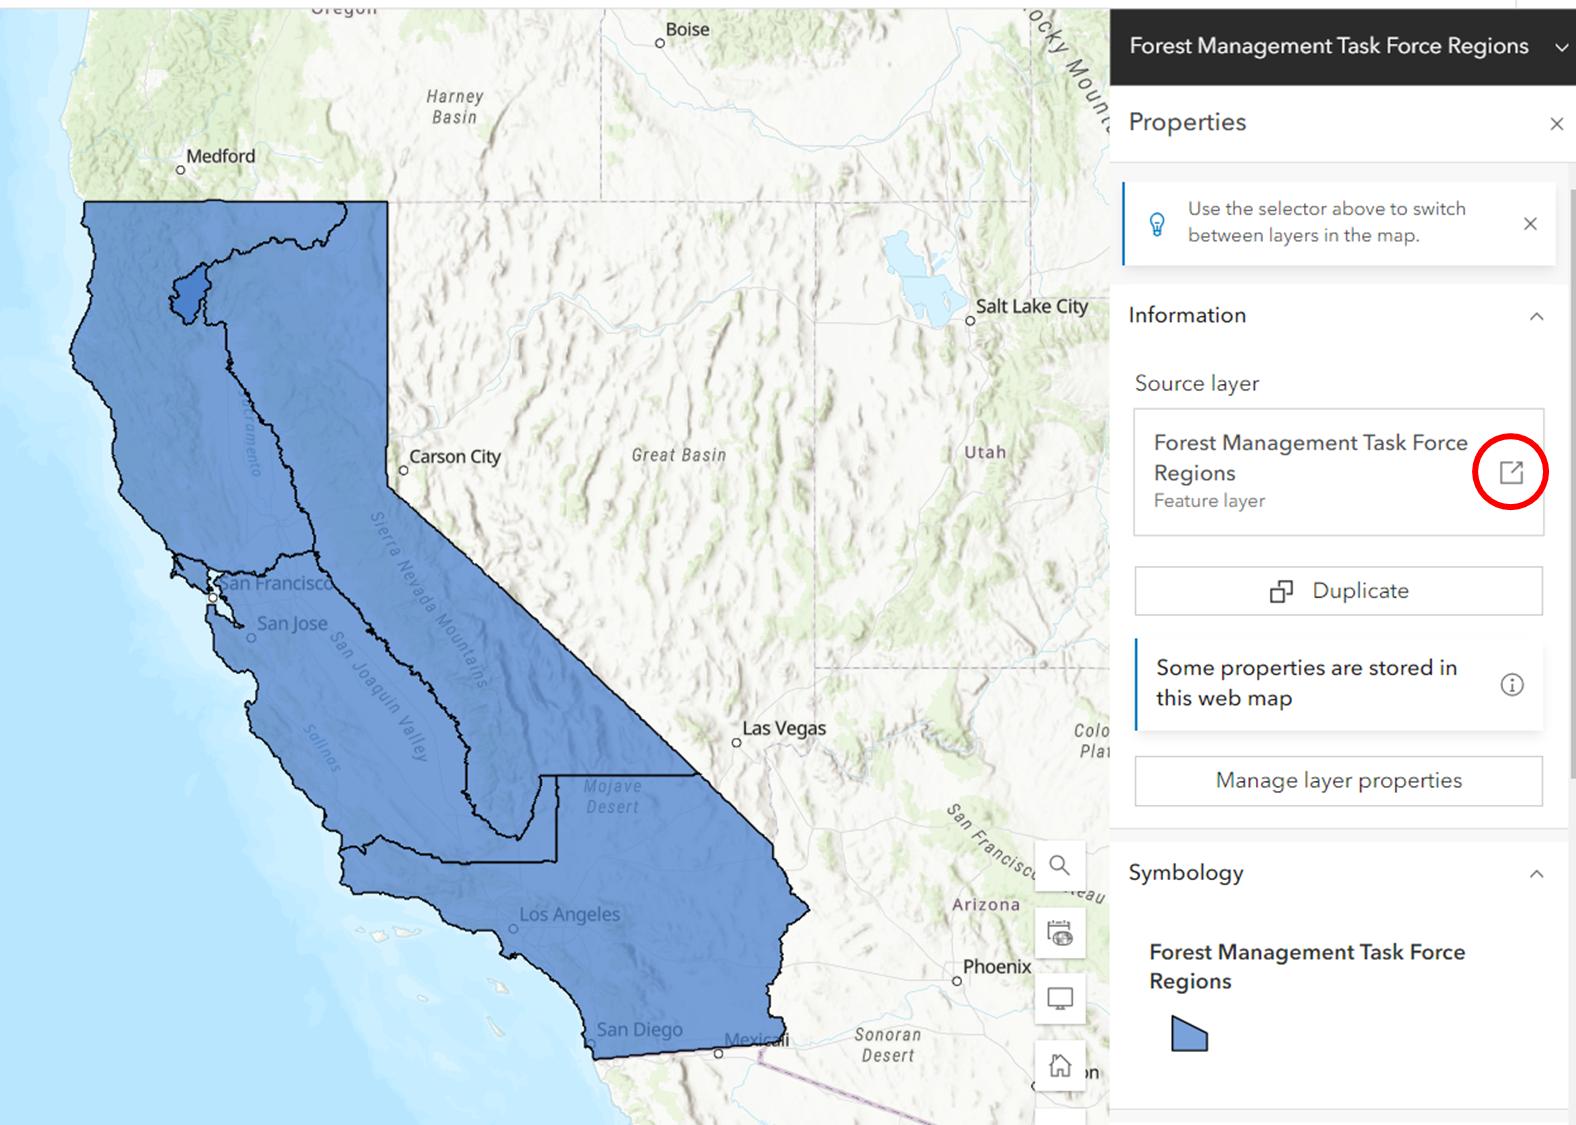Show info about web map properties

1512,685
